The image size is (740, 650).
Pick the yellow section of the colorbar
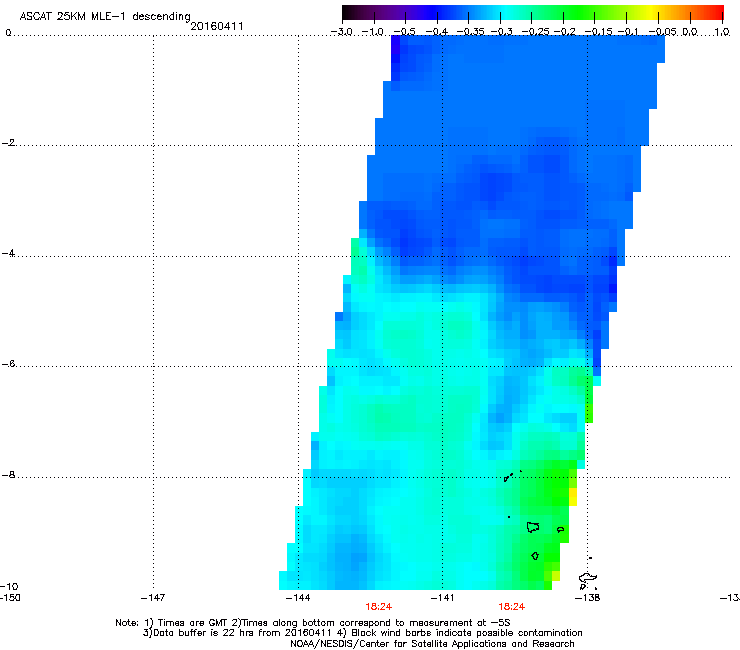[651, 12]
